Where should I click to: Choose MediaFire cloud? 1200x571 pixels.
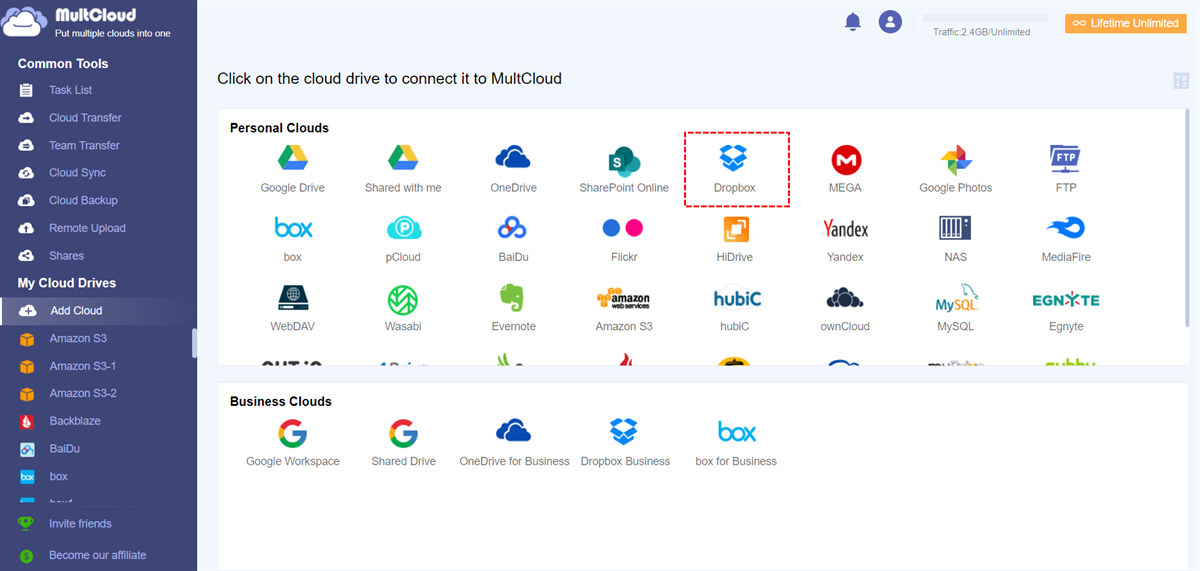coord(1066,239)
